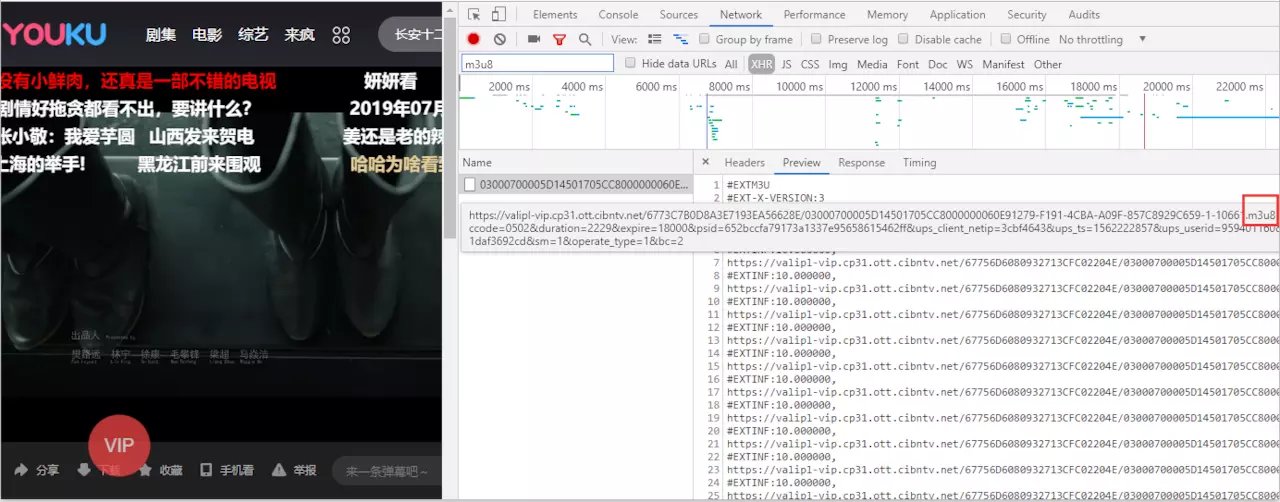Click the m3u8 filter text field
Viewport: 1280px width, 502px height.
click(x=537, y=63)
